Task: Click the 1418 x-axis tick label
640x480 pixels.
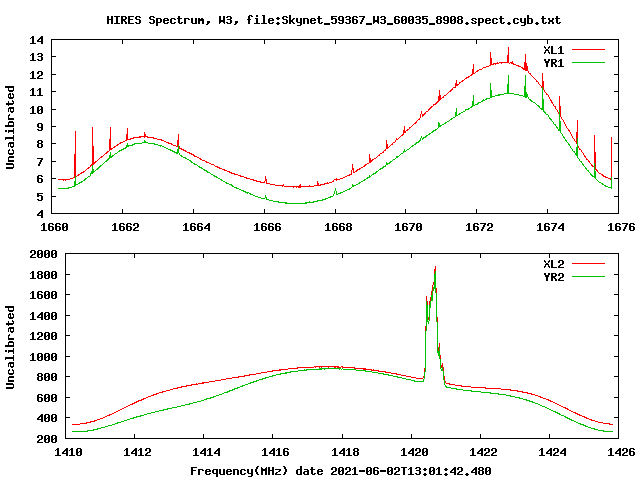Action: (x=345, y=452)
